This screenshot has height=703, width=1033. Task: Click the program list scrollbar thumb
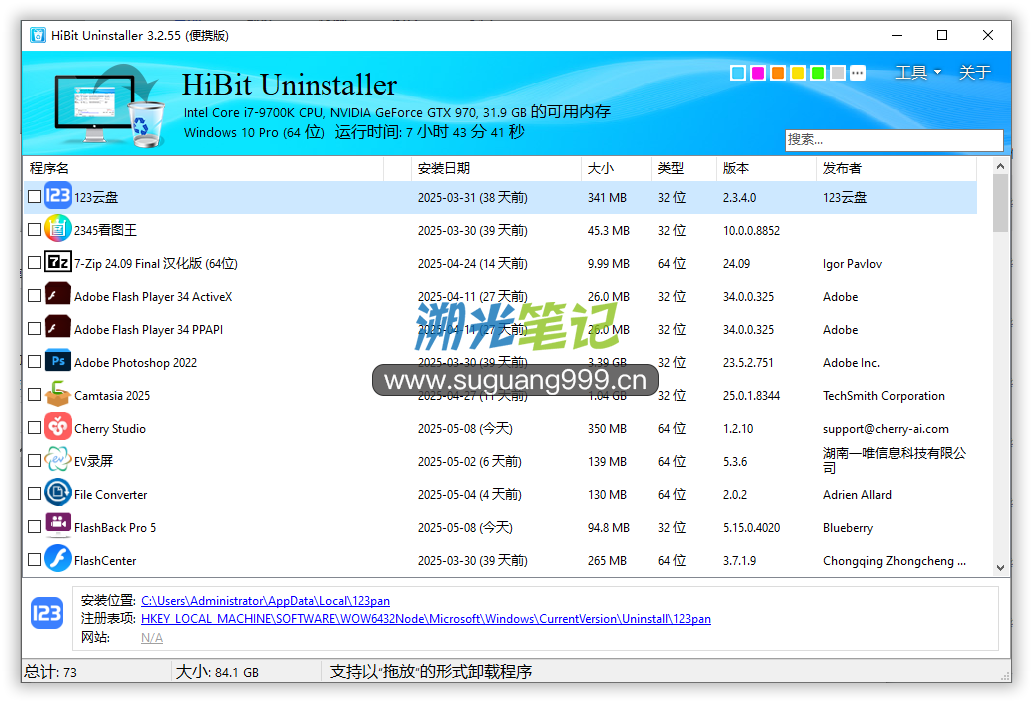point(1000,203)
